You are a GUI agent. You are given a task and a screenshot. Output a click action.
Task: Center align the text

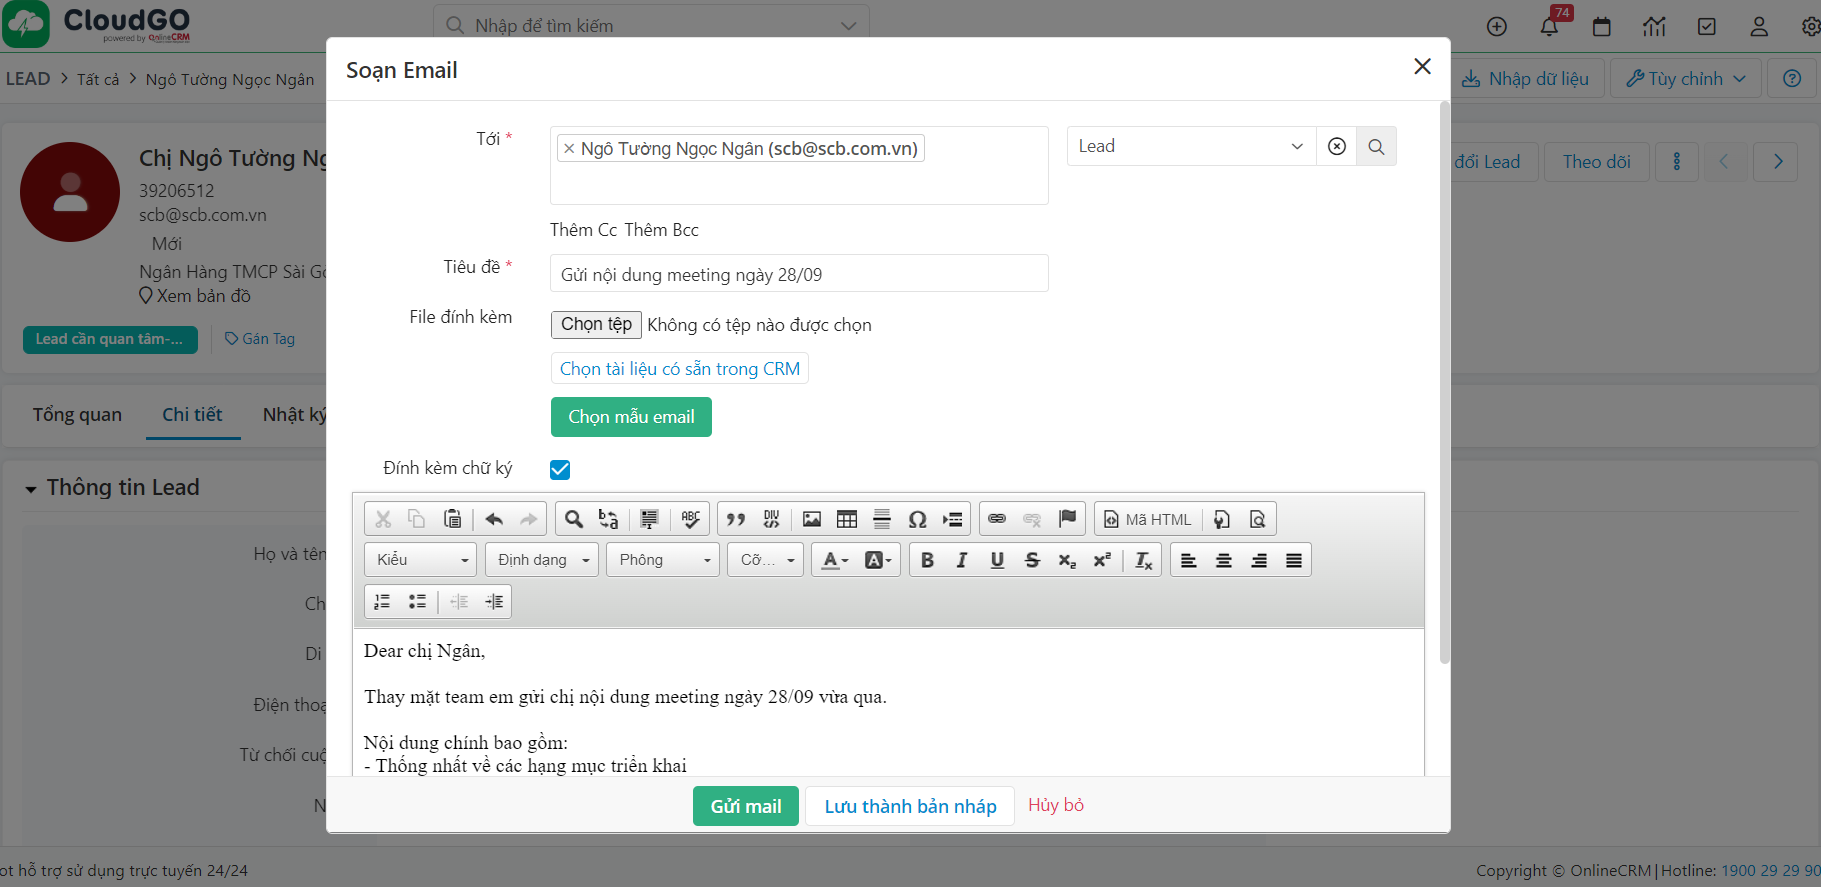[x=1224, y=560]
